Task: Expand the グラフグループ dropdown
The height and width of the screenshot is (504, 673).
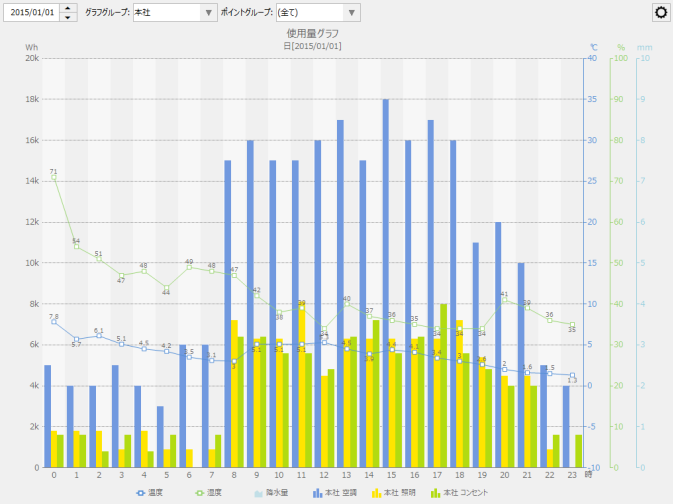Action: 208,13
